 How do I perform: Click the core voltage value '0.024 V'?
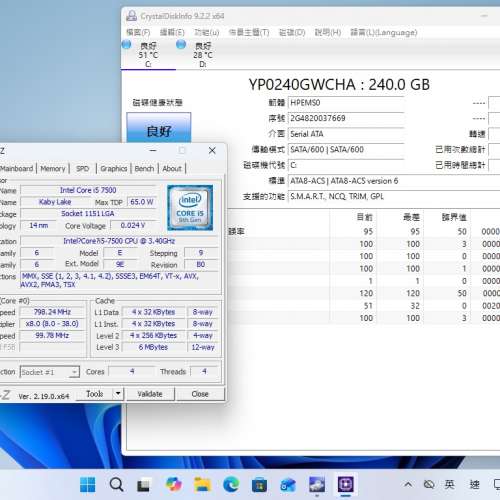coord(133,226)
